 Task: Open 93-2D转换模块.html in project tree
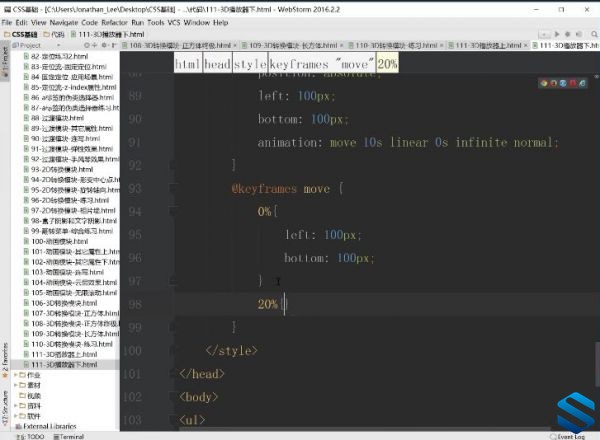(58, 169)
